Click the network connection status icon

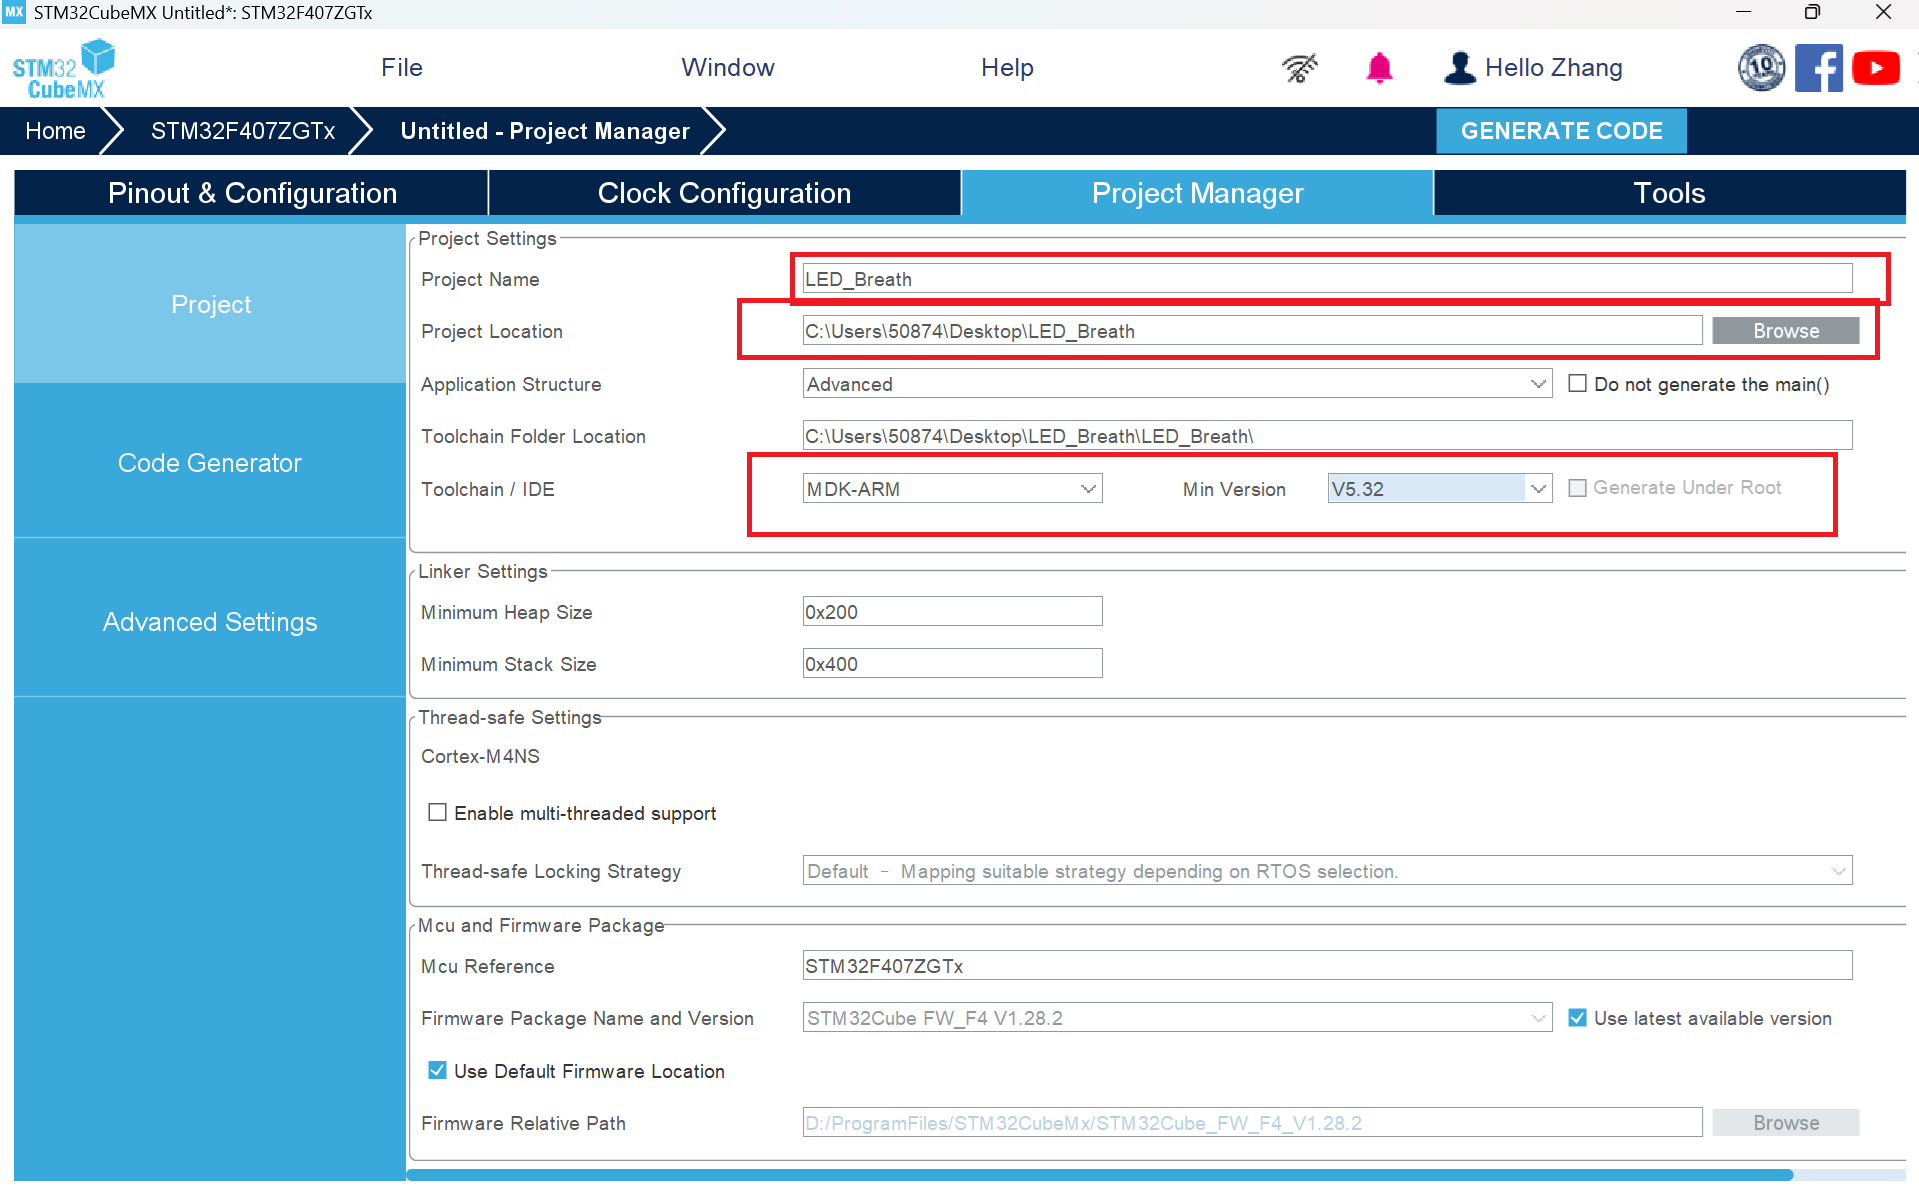(1300, 68)
